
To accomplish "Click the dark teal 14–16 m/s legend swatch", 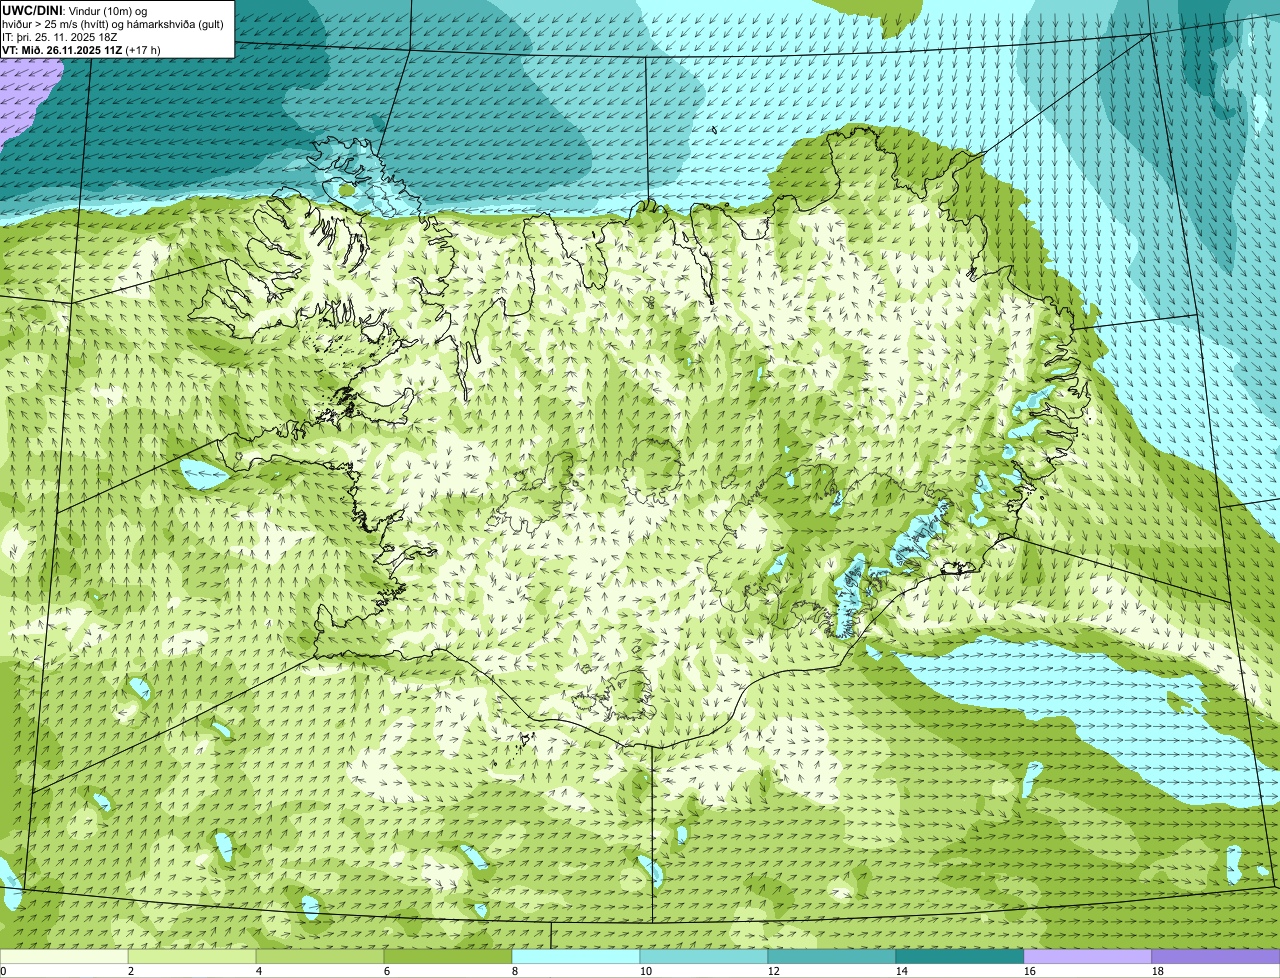I will pos(960,956).
